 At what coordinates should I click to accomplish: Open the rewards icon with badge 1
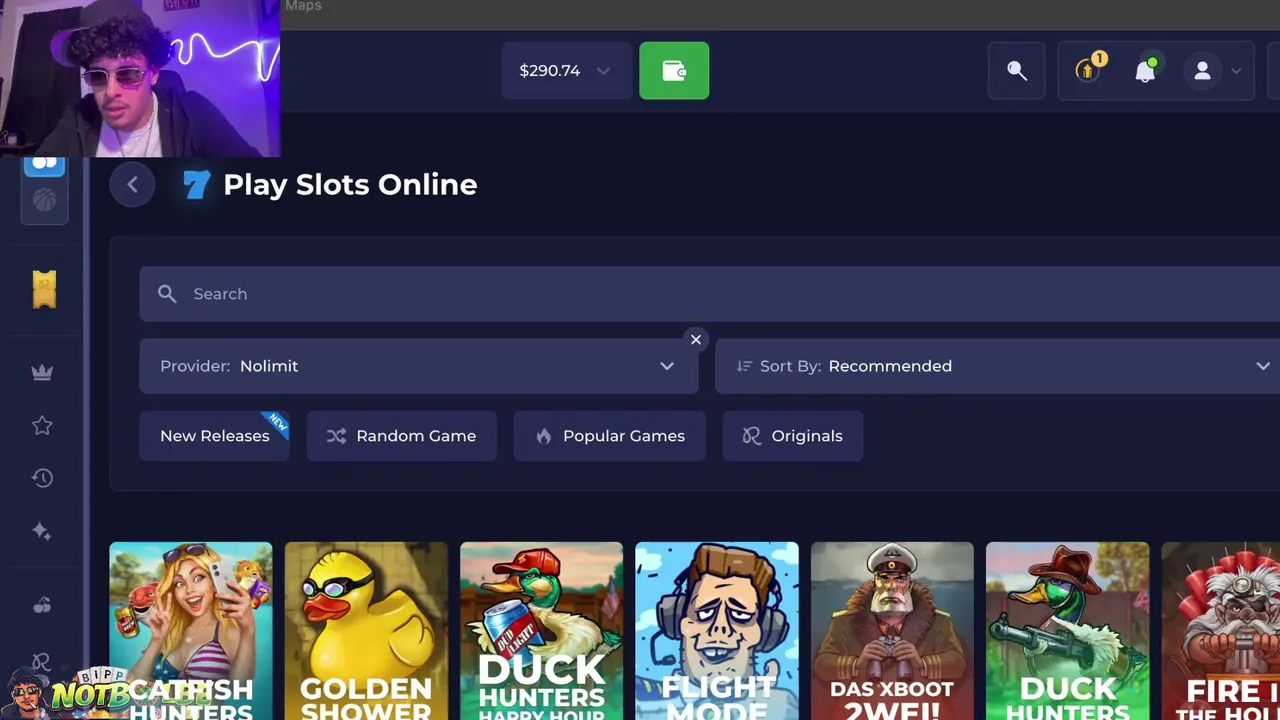tap(1088, 70)
